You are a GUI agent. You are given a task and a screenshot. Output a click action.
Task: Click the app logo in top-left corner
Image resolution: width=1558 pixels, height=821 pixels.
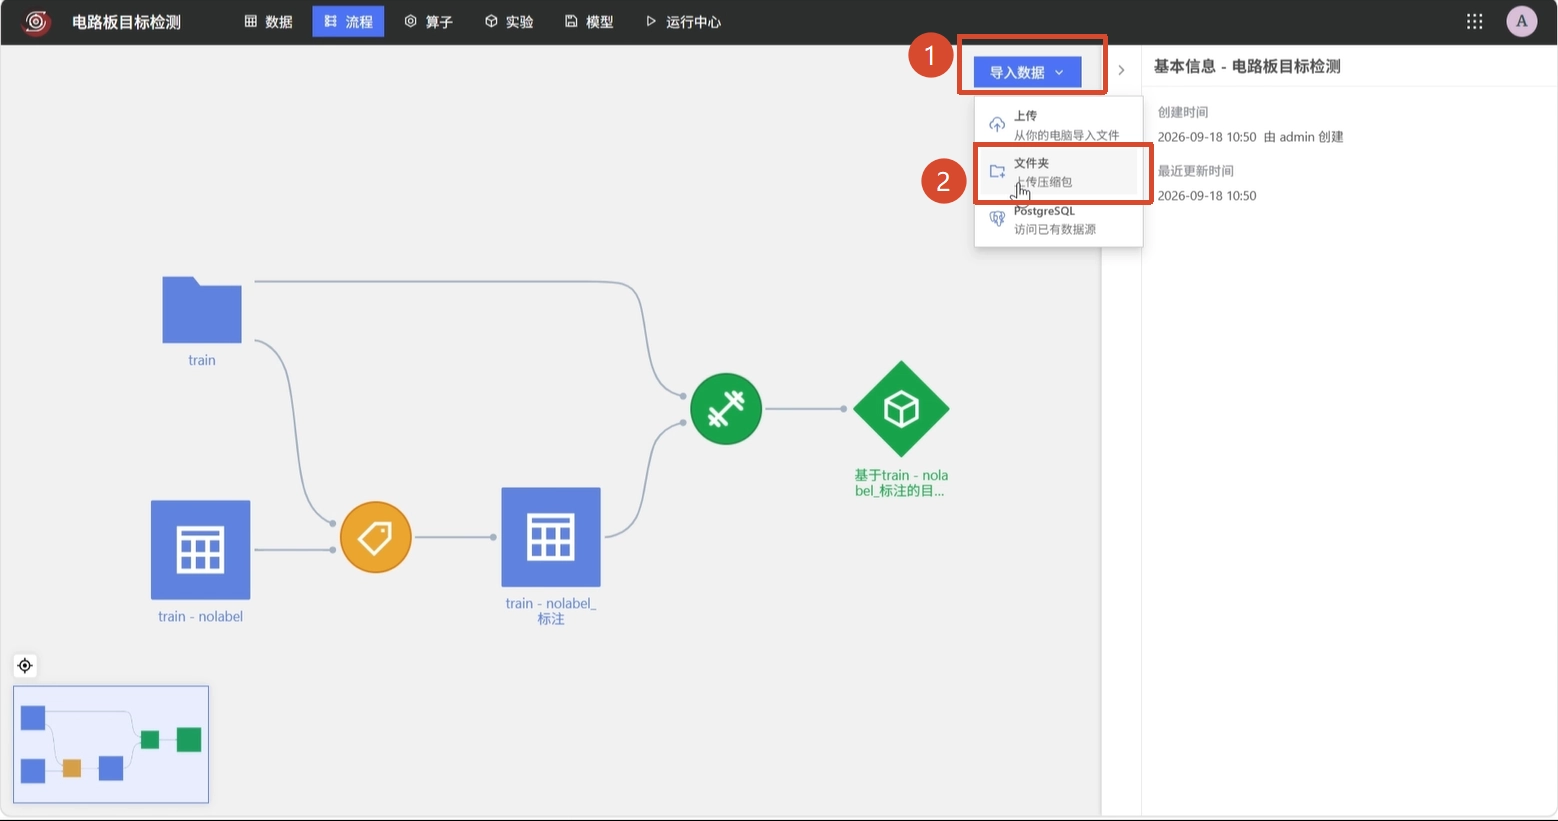36,21
